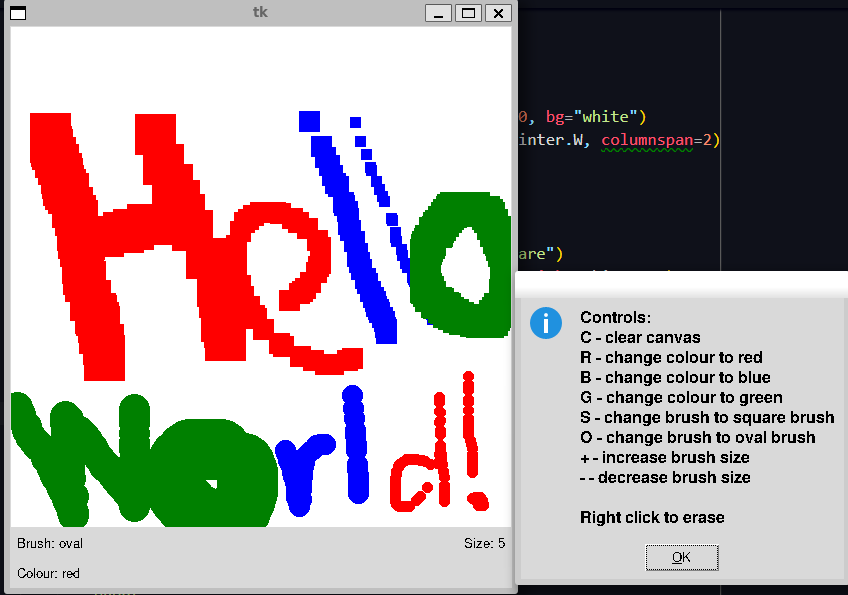The height and width of the screenshot is (595, 848).
Task: Close the tk window
Action: tap(498, 13)
